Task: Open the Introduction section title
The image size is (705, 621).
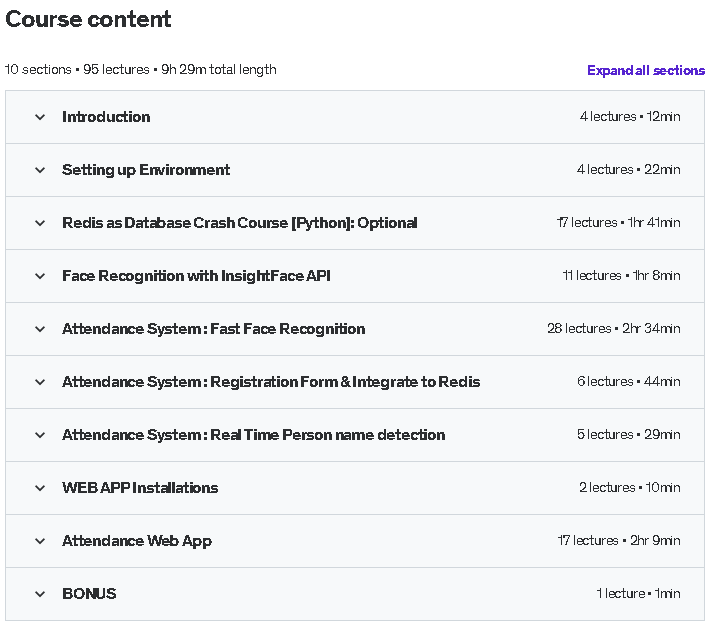Action: [x=106, y=117]
